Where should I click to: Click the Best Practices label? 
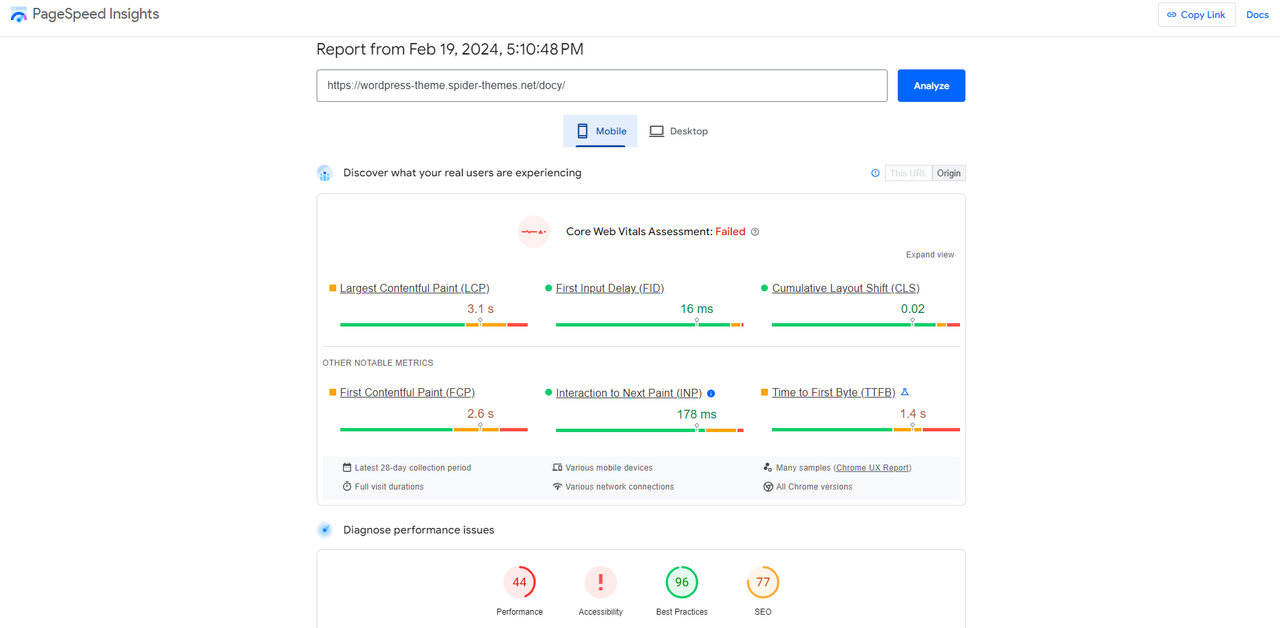pyautogui.click(x=682, y=612)
